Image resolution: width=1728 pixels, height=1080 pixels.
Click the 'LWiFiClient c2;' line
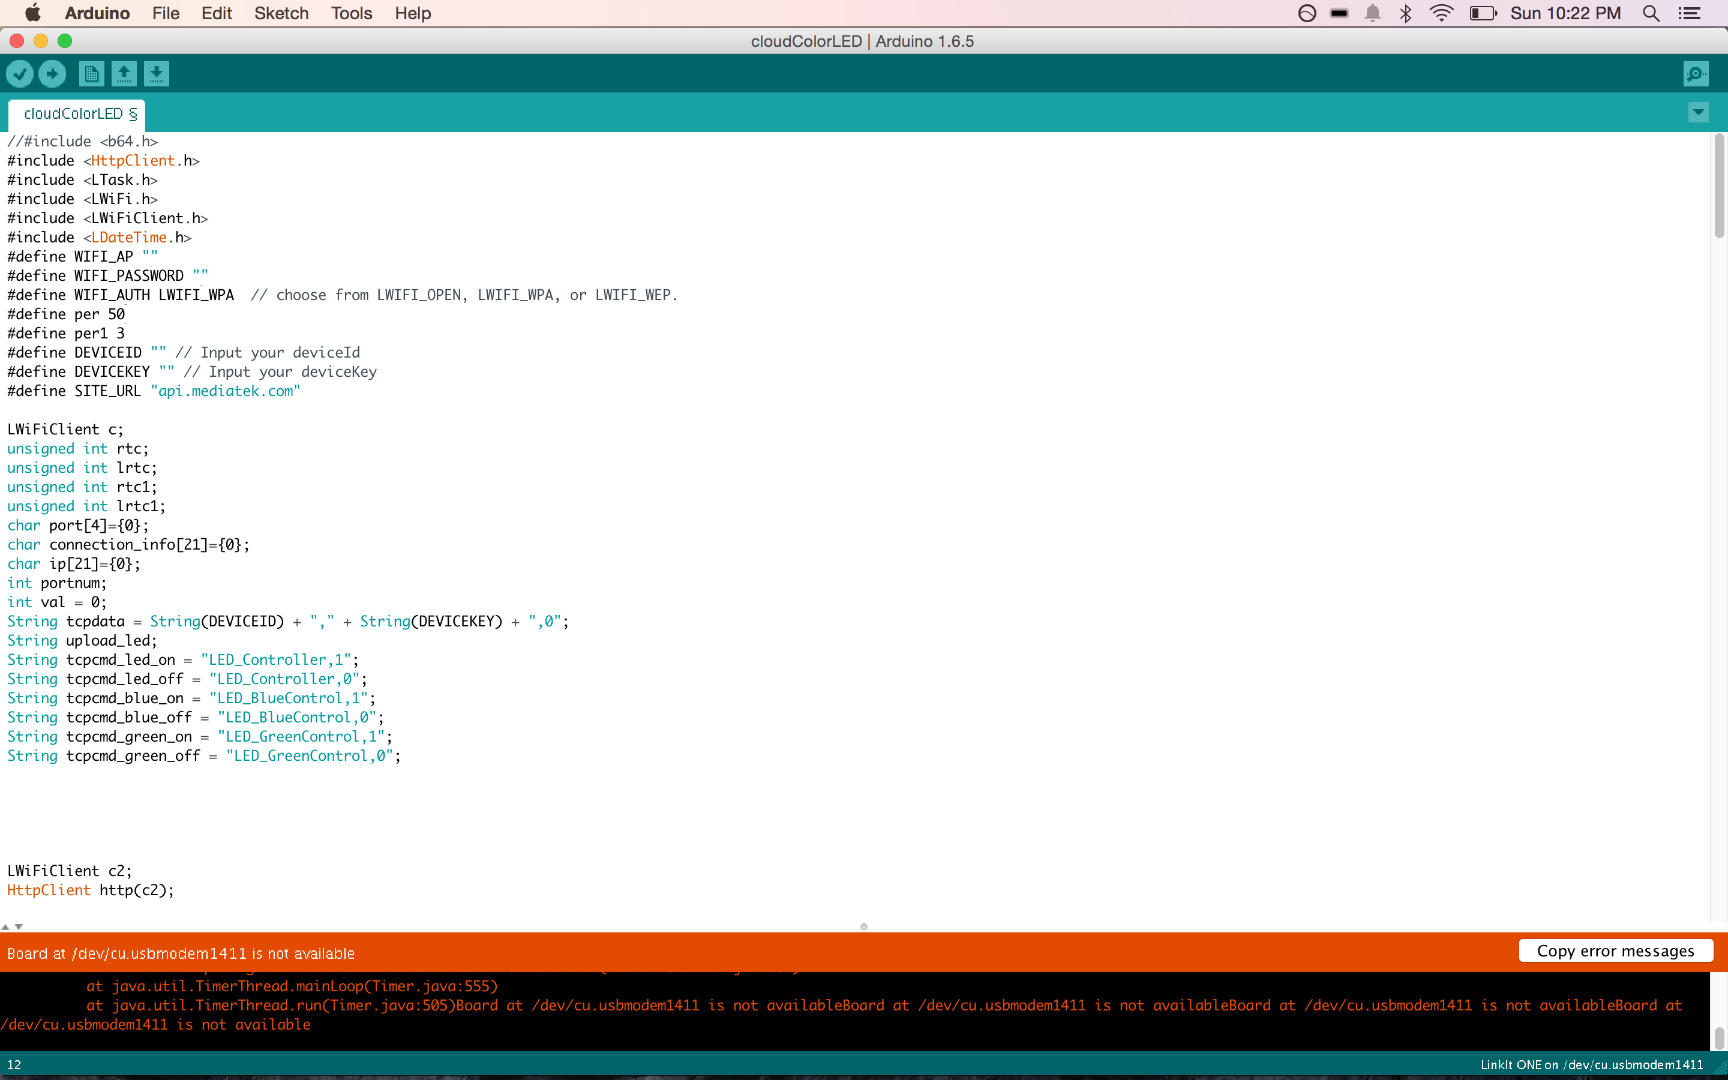pos(69,871)
